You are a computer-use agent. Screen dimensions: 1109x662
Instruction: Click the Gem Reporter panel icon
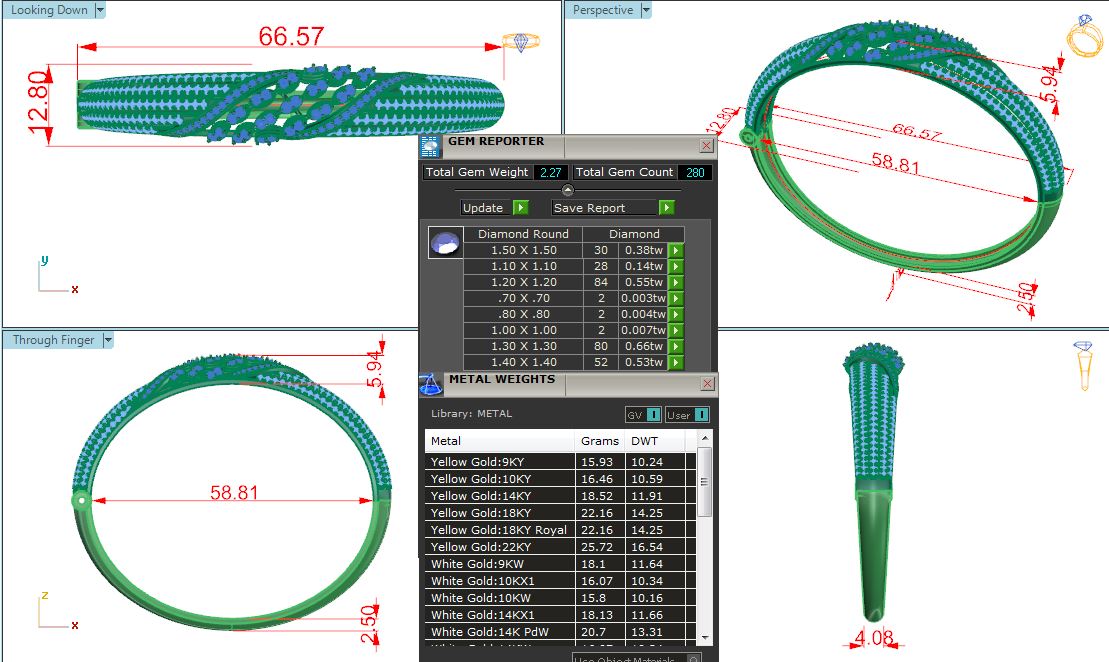point(430,146)
